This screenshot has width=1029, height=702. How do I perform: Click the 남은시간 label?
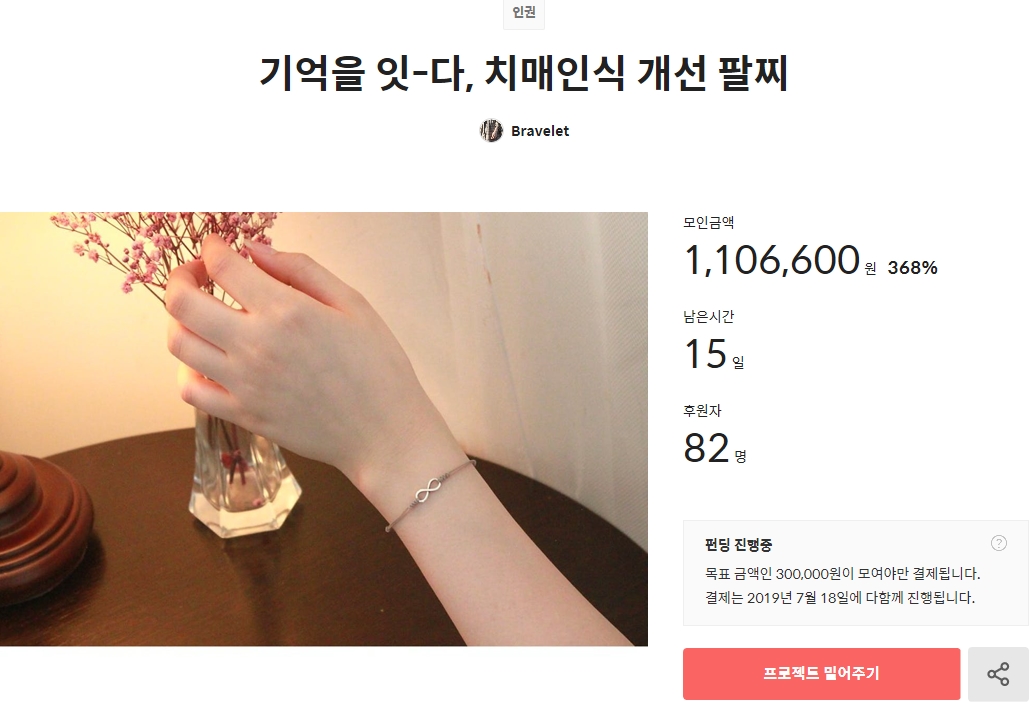point(708,316)
